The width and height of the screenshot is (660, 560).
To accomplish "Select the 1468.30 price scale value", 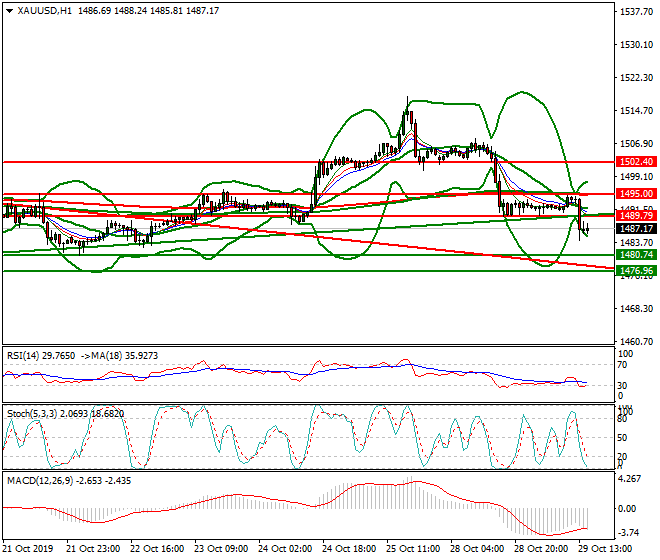I will click(x=636, y=309).
